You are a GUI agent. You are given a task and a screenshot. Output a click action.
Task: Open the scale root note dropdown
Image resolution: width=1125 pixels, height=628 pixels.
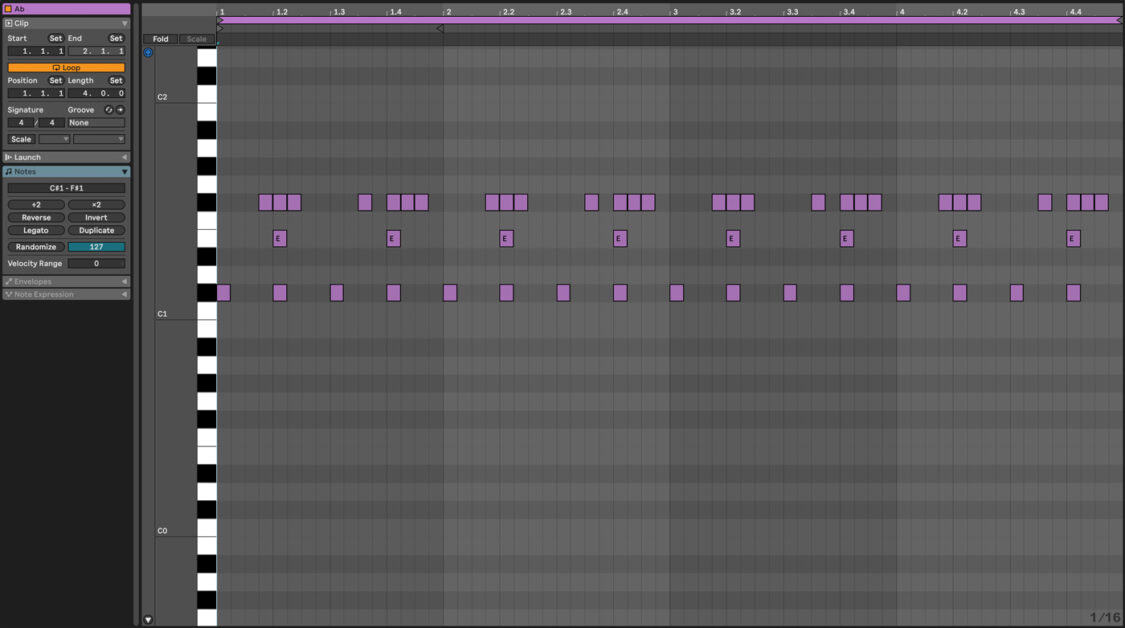(54, 139)
